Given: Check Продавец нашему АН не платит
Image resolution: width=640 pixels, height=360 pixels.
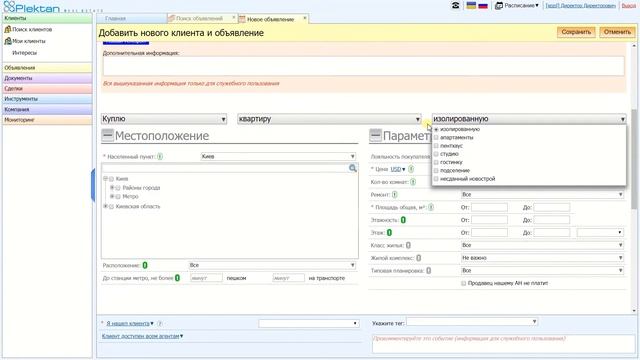Looking at the screenshot, I should (x=464, y=283).
